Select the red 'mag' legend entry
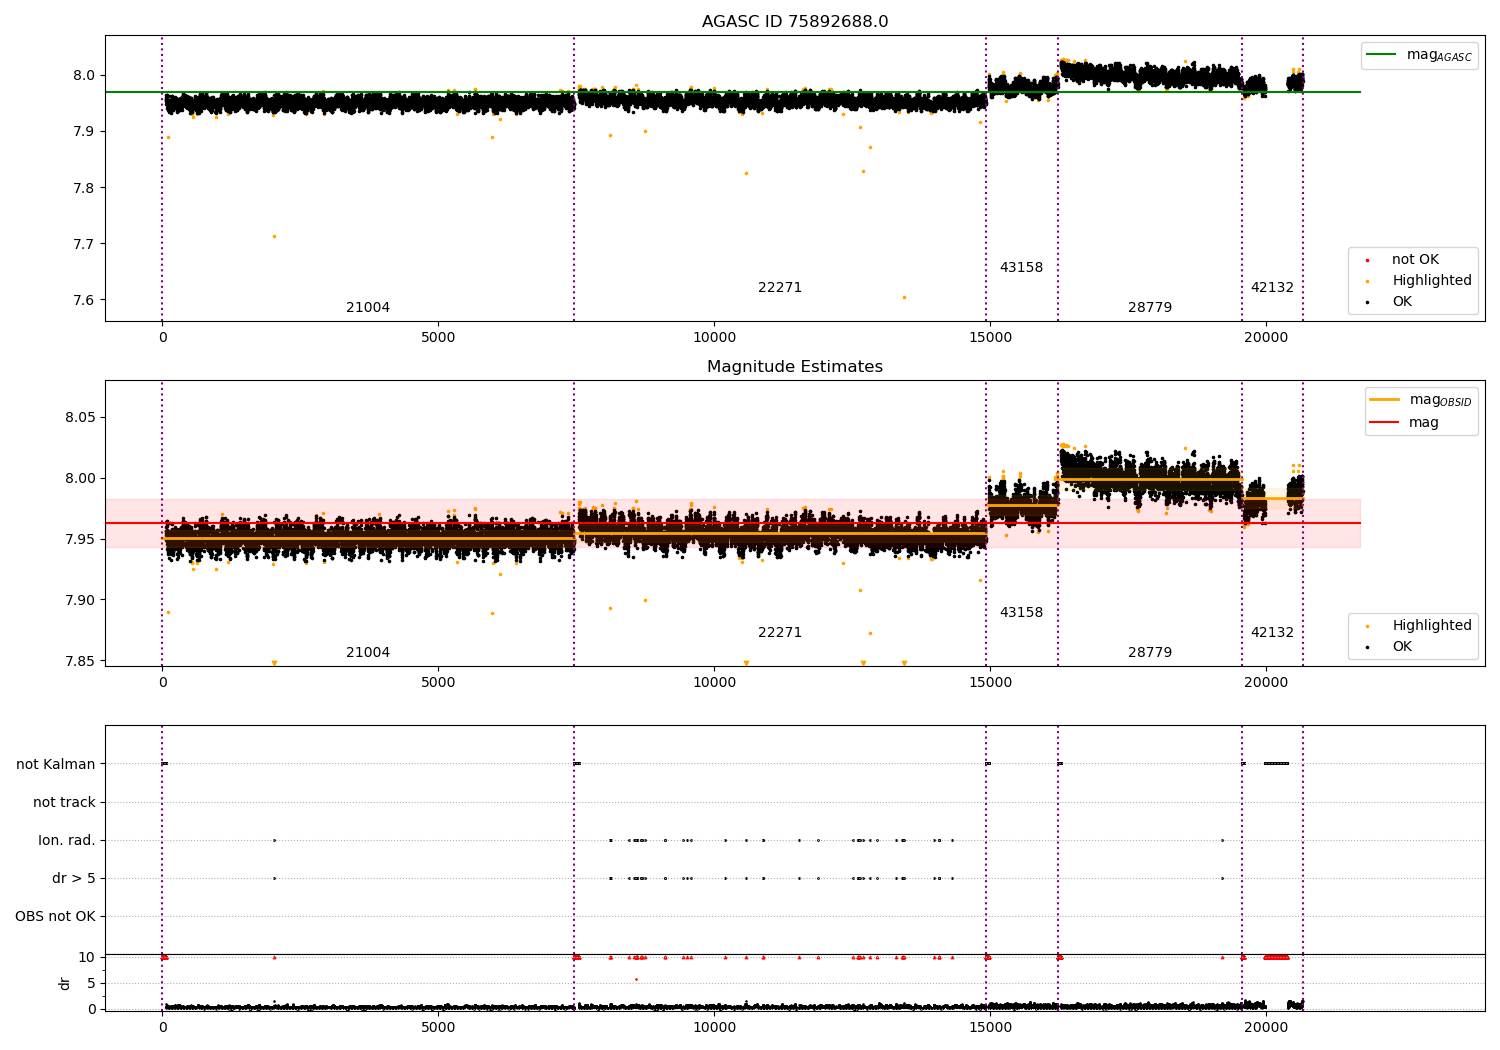This screenshot has height=1050, width=1500. [1405, 423]
